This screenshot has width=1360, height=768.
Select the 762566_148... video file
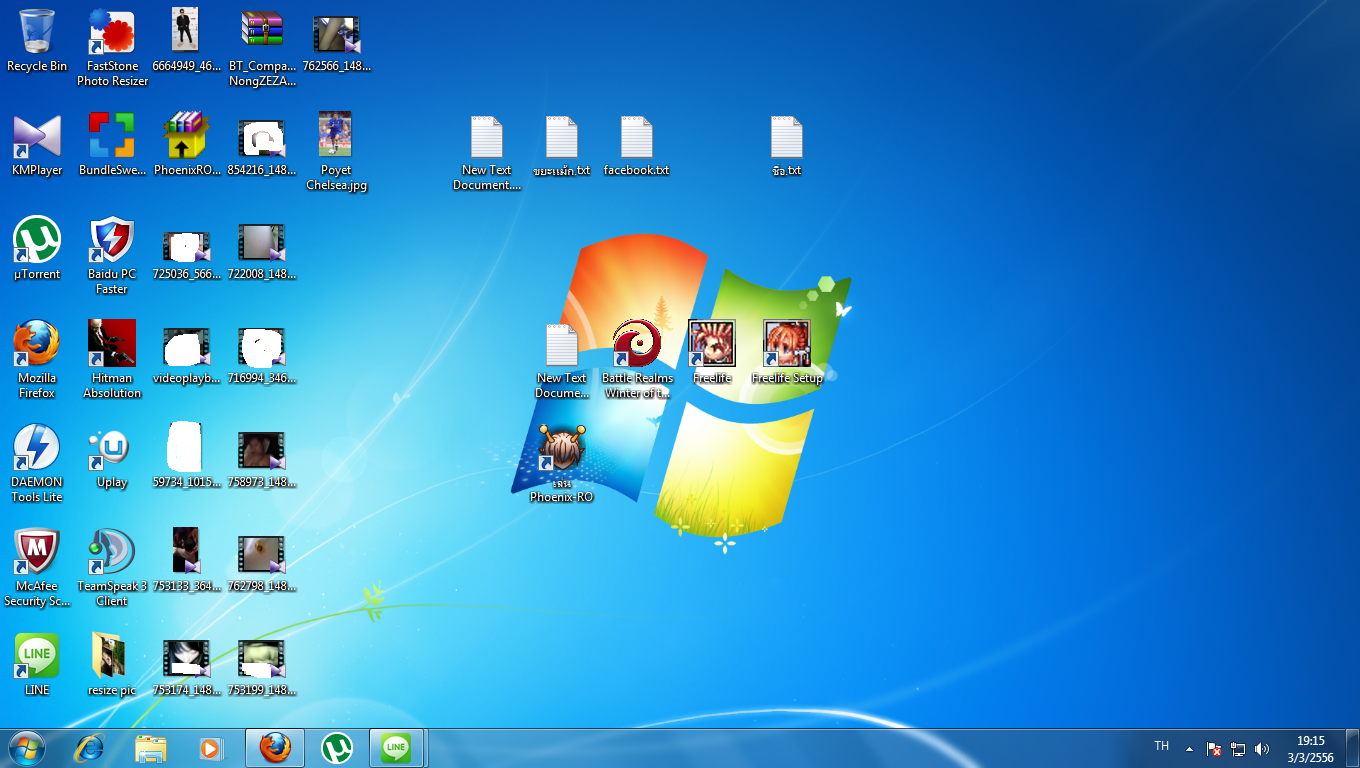[337, 41]
